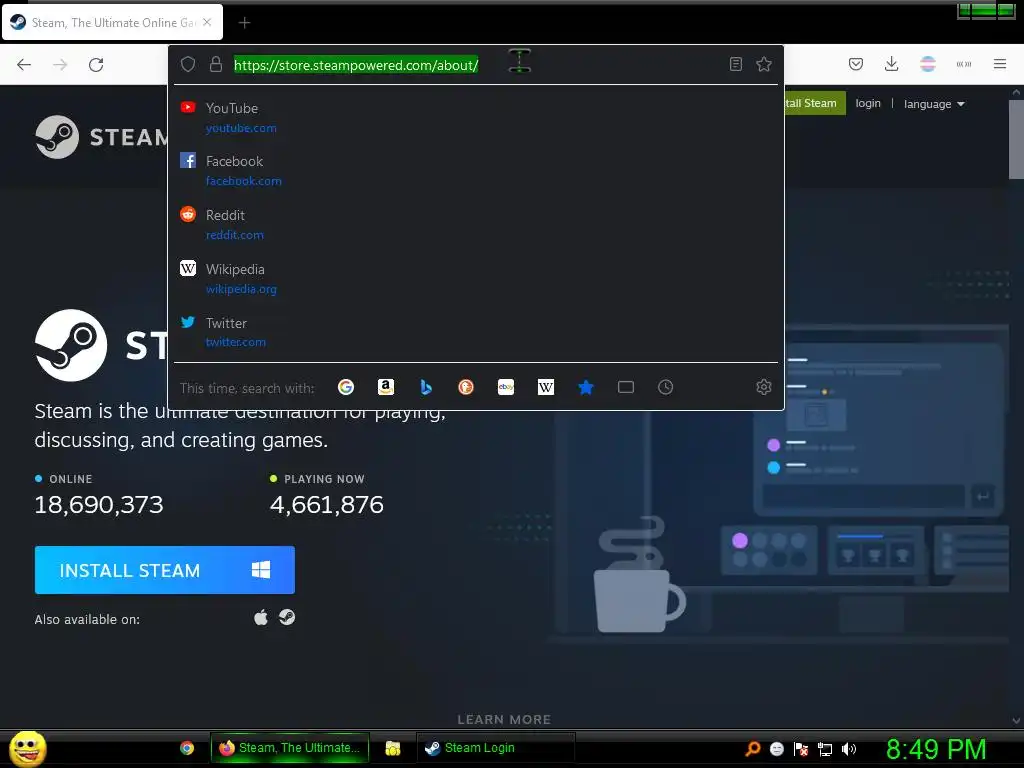
Task: Click the PLAYING NOW count 4,661,876
Action: pyautogui.click(x=327, y=504)
